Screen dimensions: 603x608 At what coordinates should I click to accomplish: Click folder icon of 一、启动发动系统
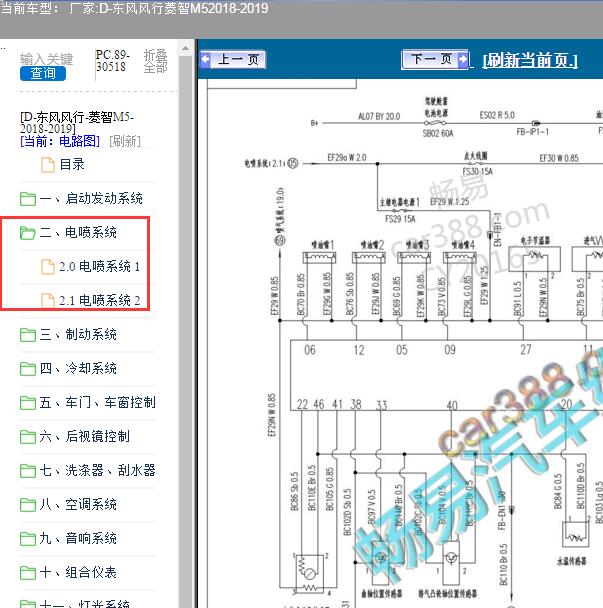click(28, 199)
